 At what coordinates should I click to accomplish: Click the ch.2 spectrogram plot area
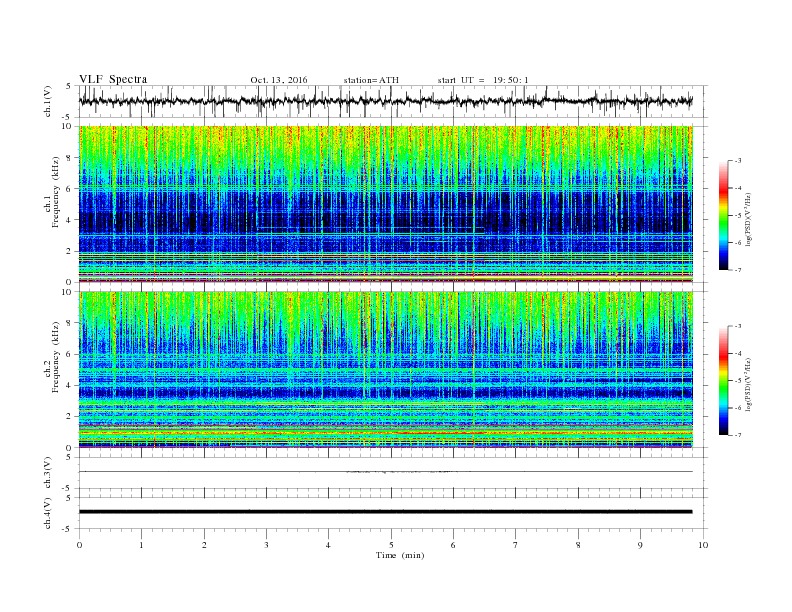tap(386, 370)
